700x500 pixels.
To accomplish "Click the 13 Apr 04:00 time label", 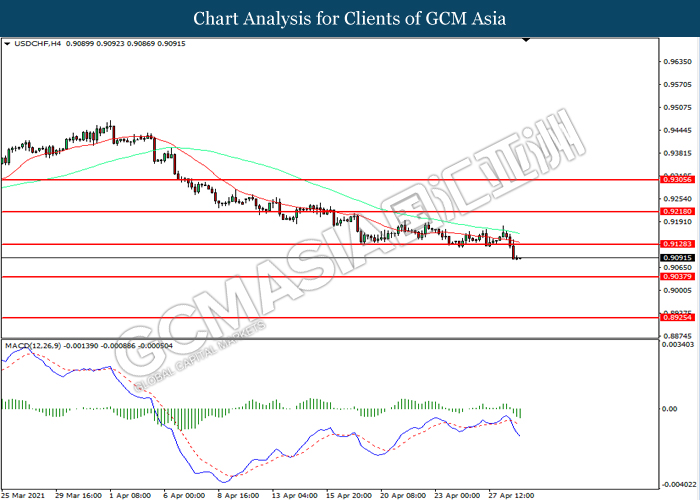I will [295, 495].
